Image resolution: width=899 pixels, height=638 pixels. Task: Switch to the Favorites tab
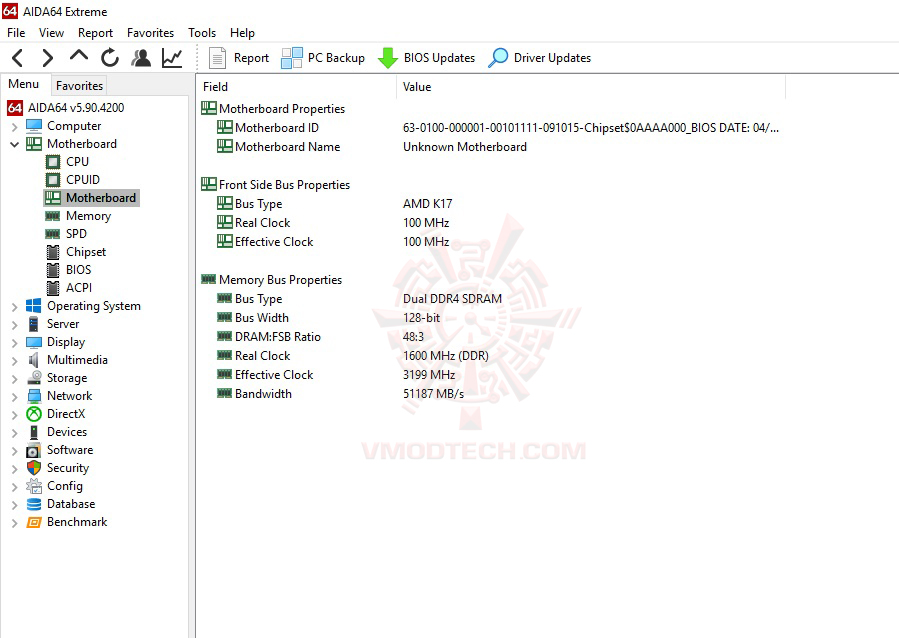pyautogui.click(x=78, y=85)
